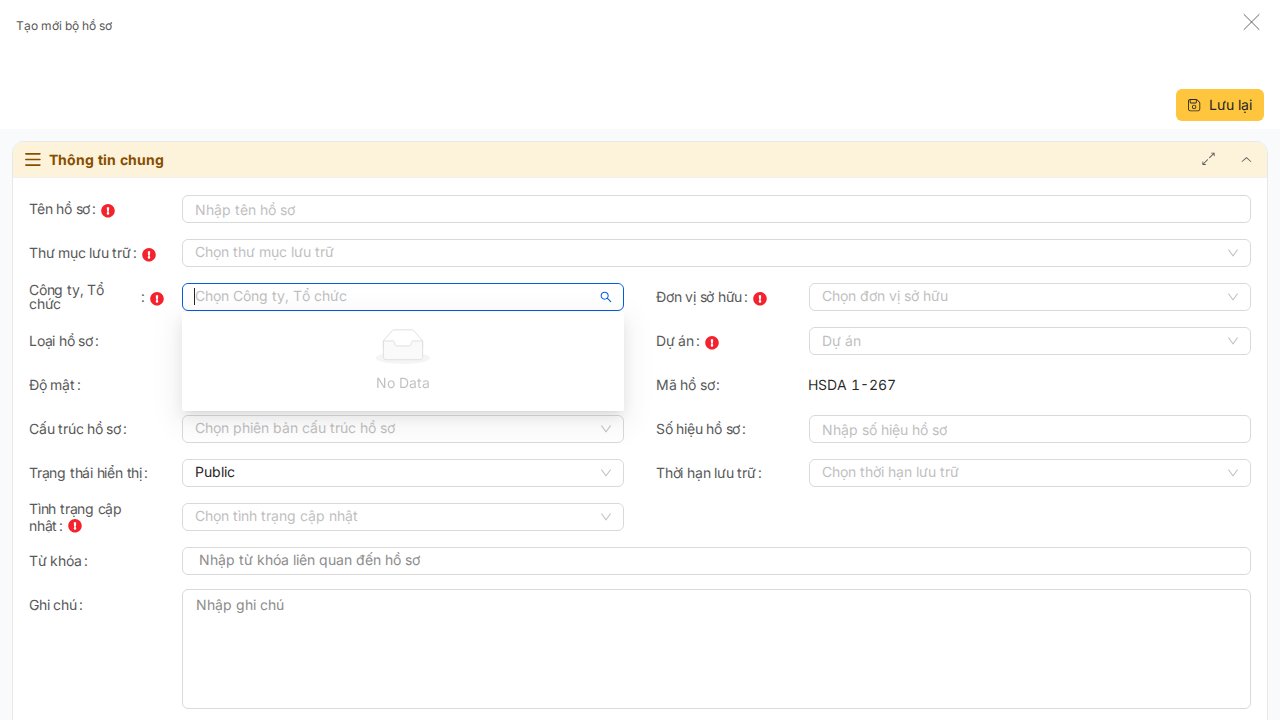Open the Đơn vị sở hữu dropdown
The width and height of the screenshot is (1280, 720).
coord(1029,297)
